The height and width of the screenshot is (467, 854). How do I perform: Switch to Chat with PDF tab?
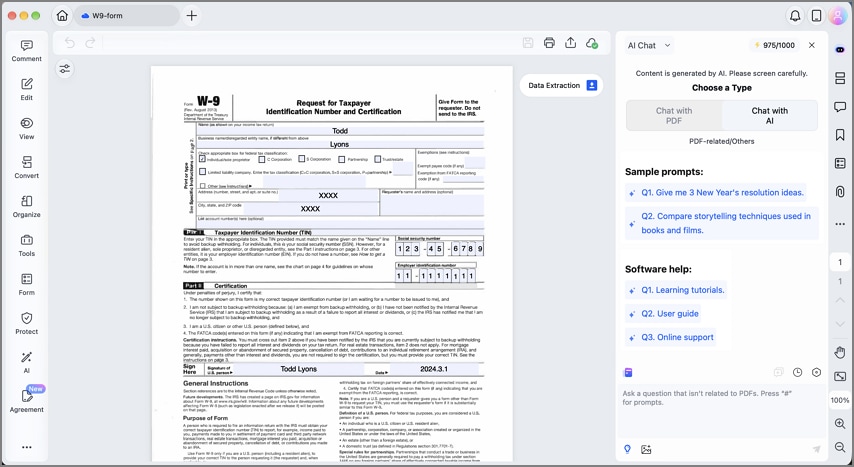coord(674,116)
